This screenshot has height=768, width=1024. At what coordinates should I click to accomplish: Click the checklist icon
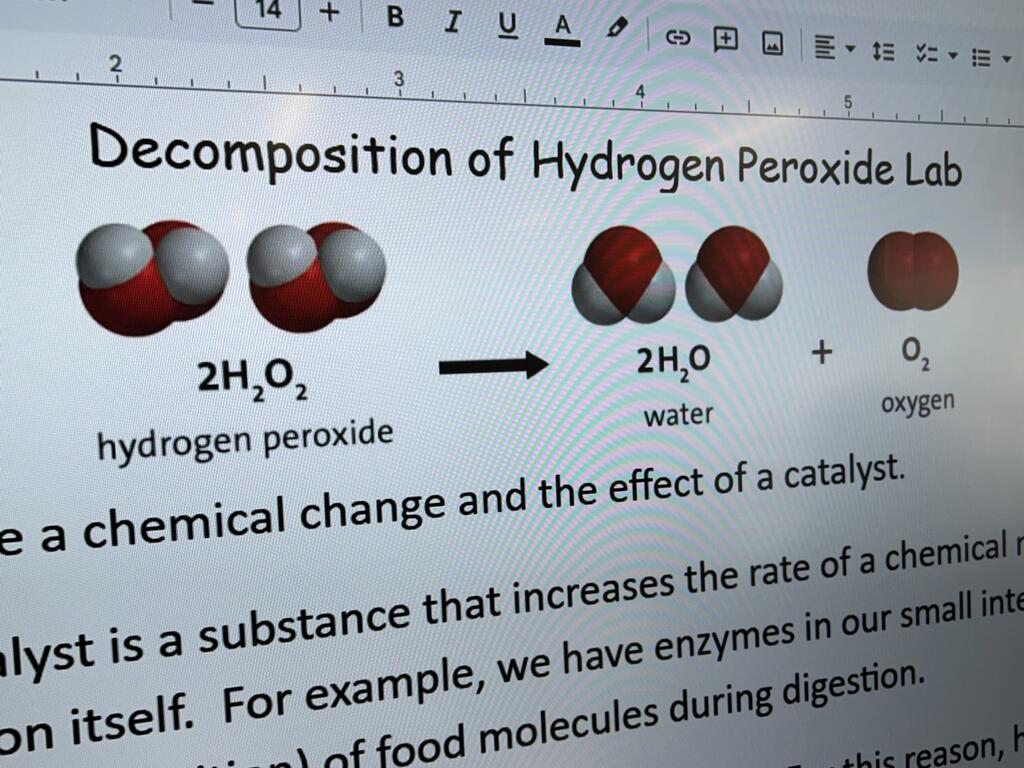coord(925,55)
